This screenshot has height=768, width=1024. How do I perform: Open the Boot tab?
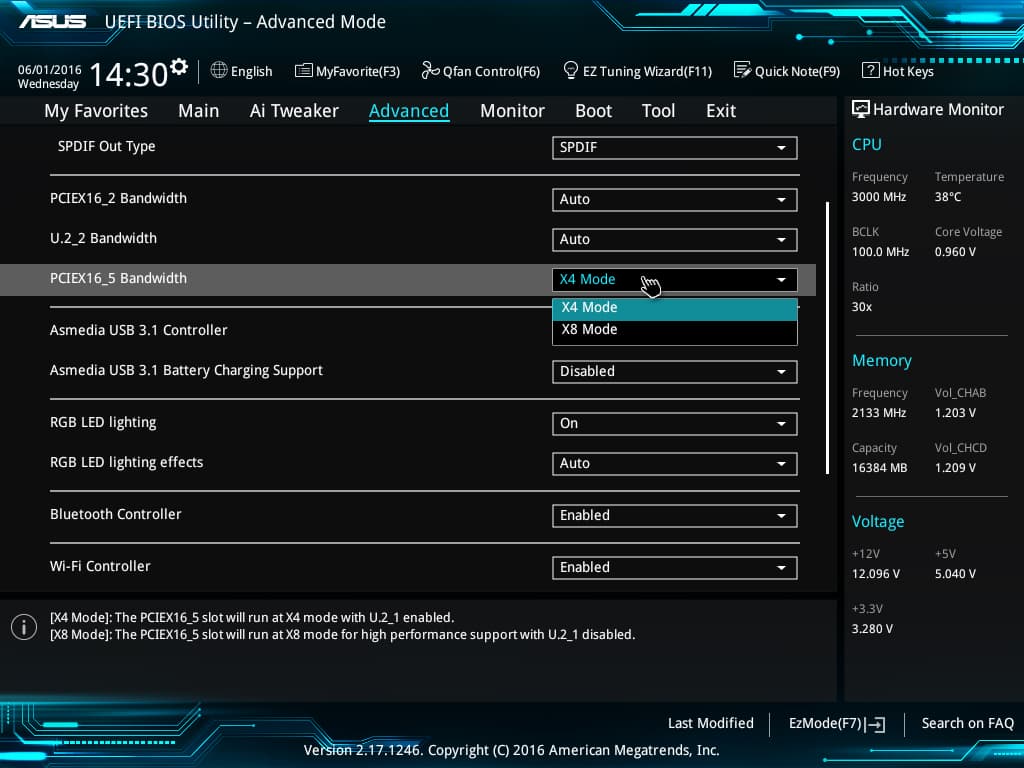[594, 111]
